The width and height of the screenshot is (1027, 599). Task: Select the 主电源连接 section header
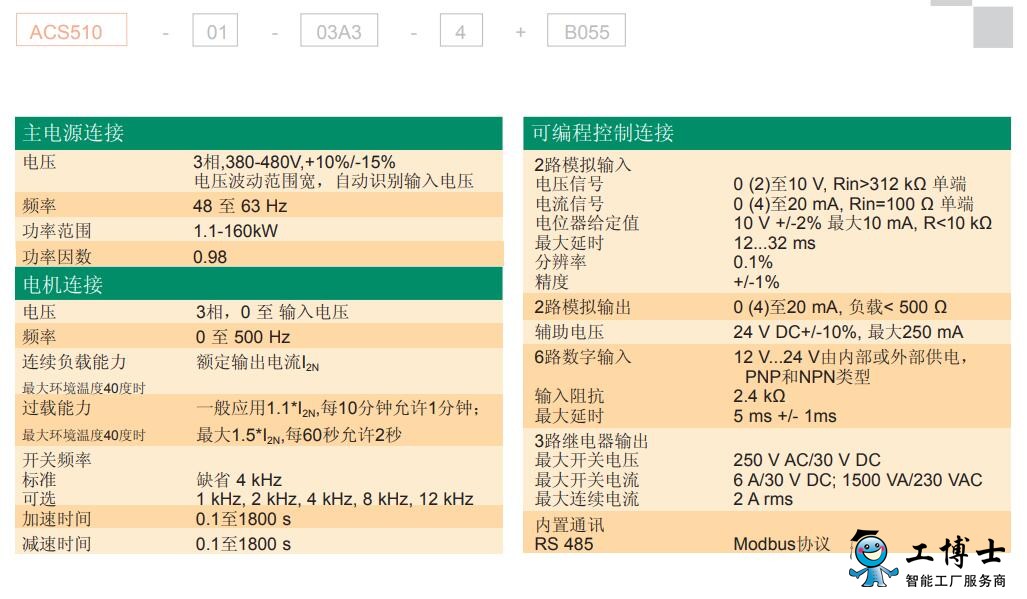[x=259, y=134]
